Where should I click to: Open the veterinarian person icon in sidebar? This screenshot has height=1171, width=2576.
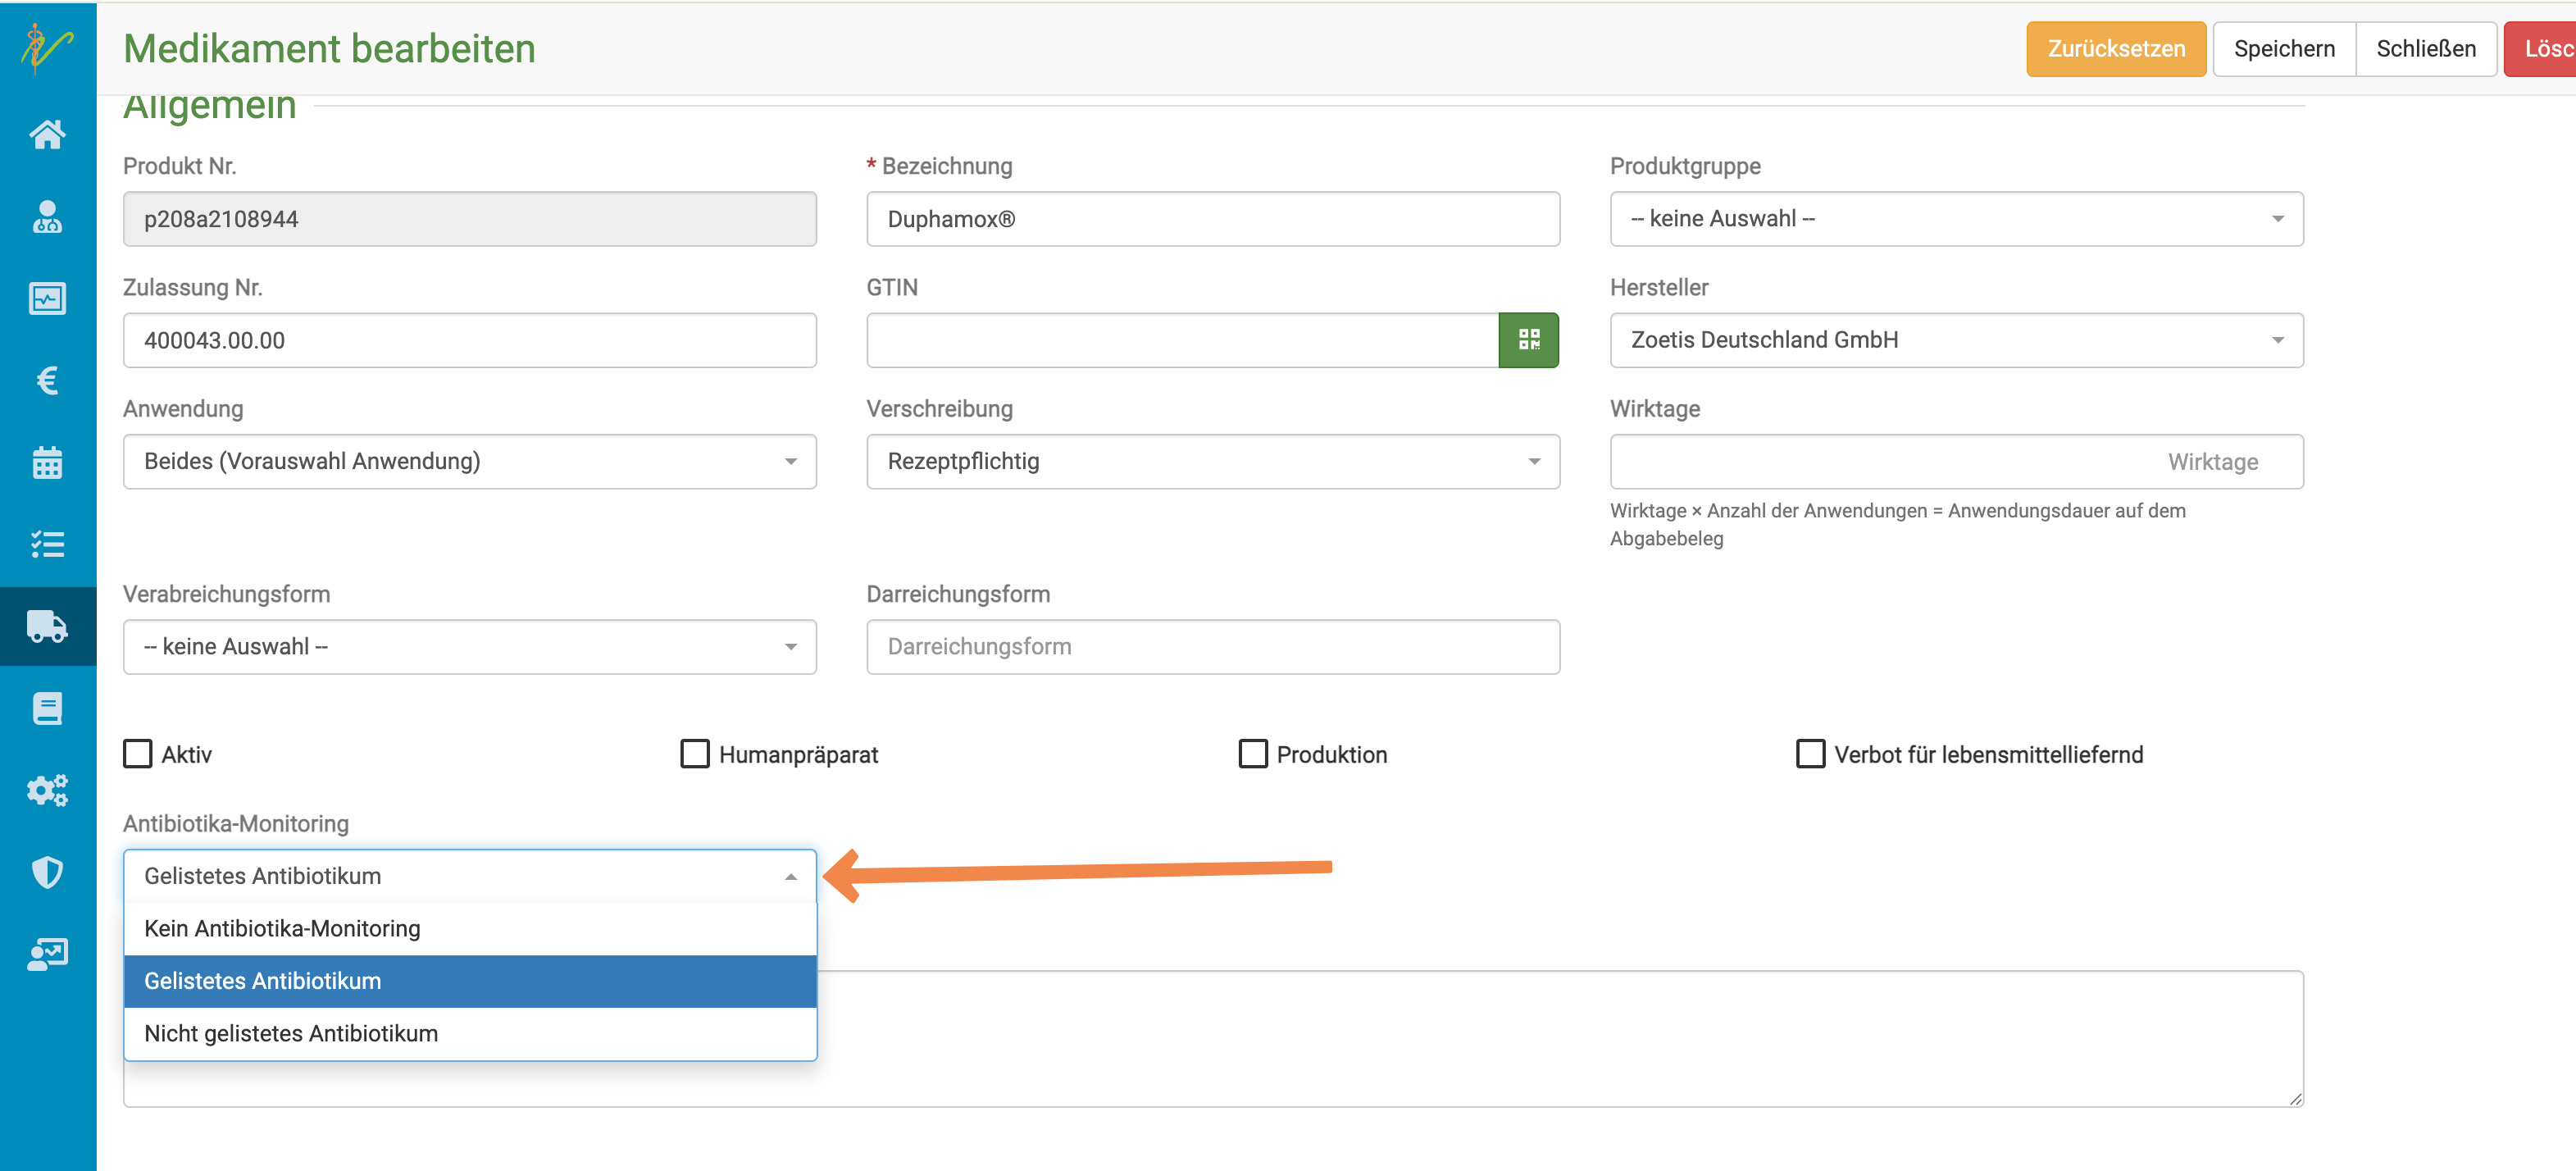point(47,216)
